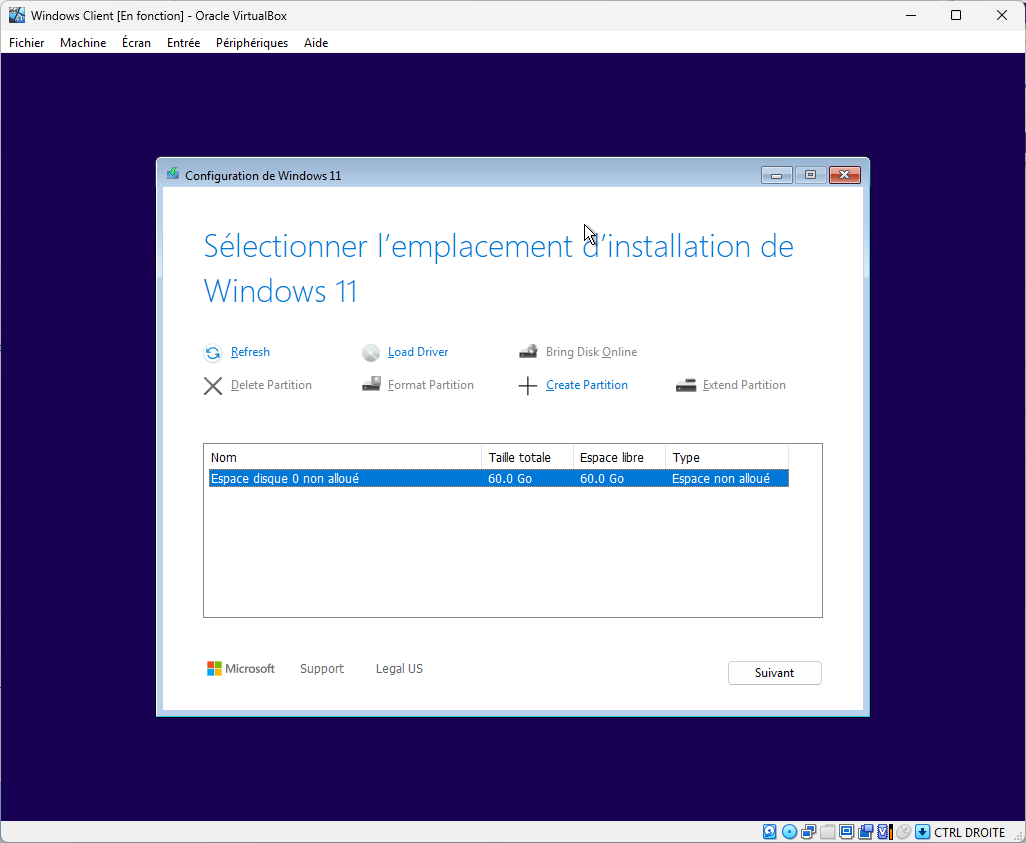Maximize the Windows 11 setup dialog

click(x=810, y=175)
